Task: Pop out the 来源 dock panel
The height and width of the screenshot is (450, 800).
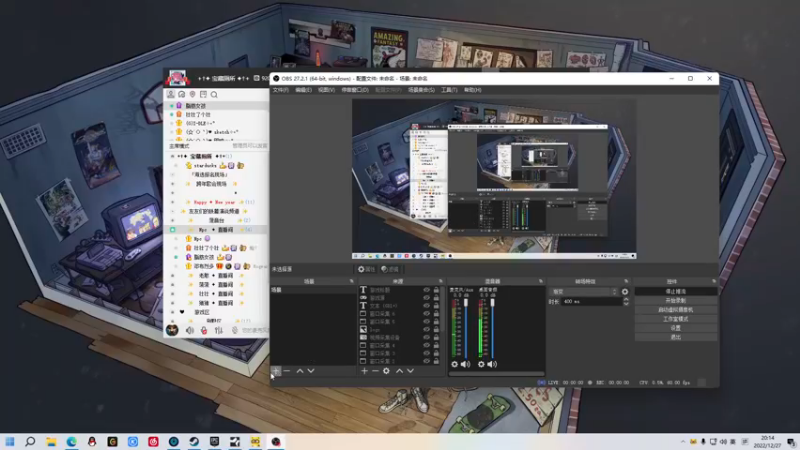Action: (441, 281)
